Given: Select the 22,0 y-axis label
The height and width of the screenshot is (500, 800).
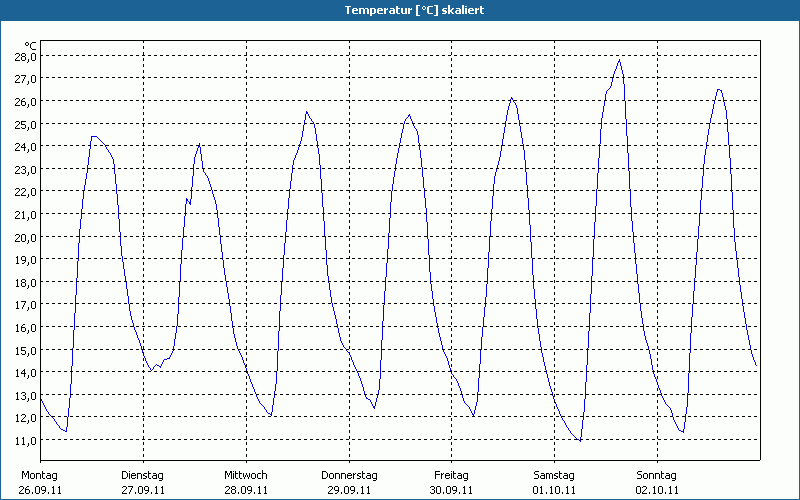Looking at the screenshot, I should click(25, 192).
